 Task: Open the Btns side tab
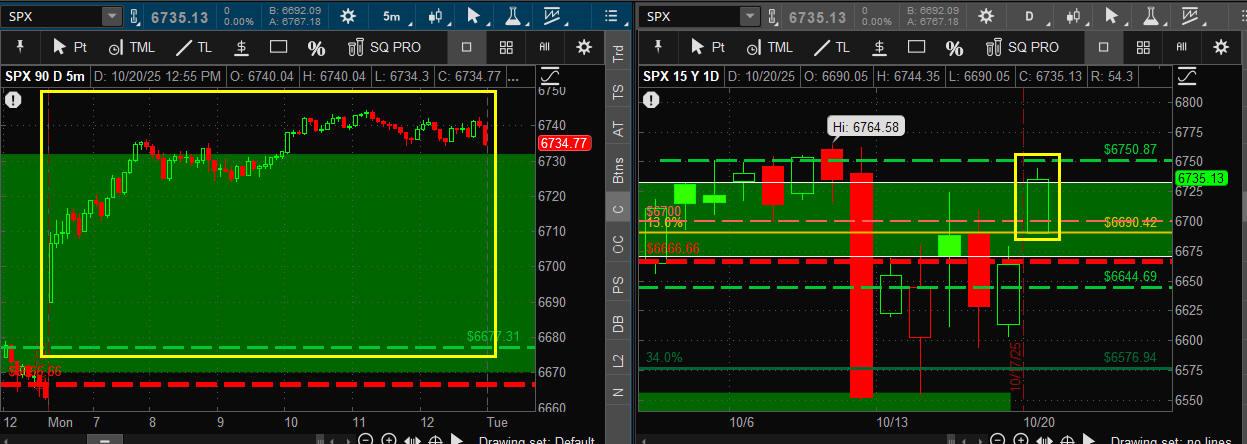[618, 168]
